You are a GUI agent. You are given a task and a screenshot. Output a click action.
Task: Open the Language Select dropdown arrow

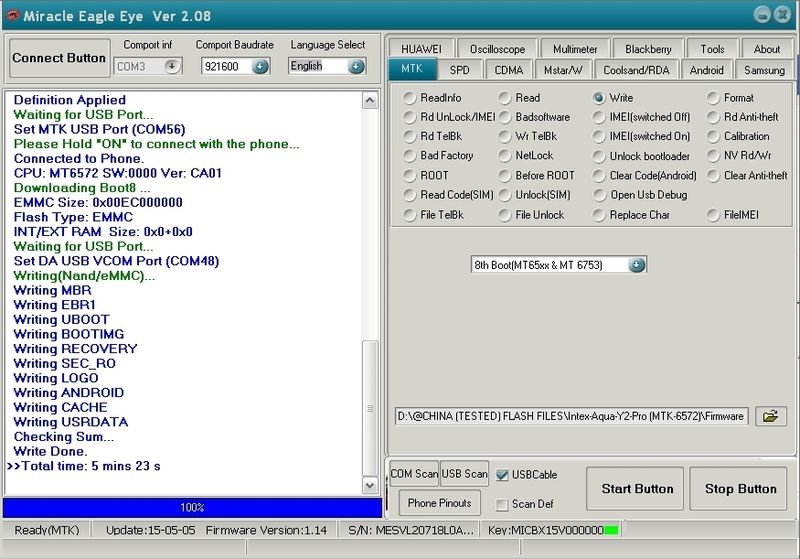[x=356, y=66]
